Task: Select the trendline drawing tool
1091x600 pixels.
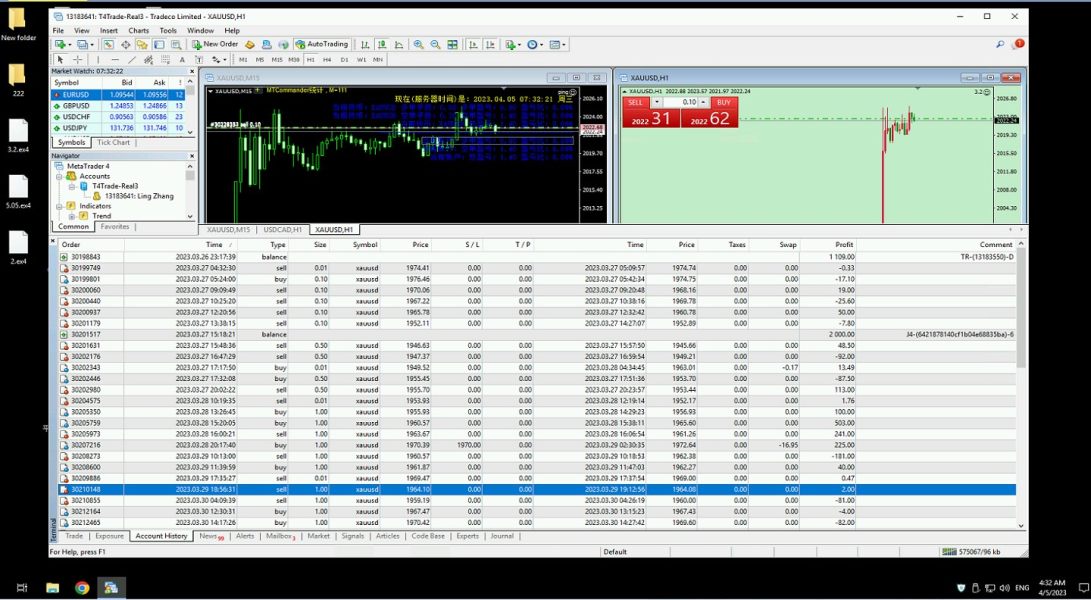Action: 131,60
